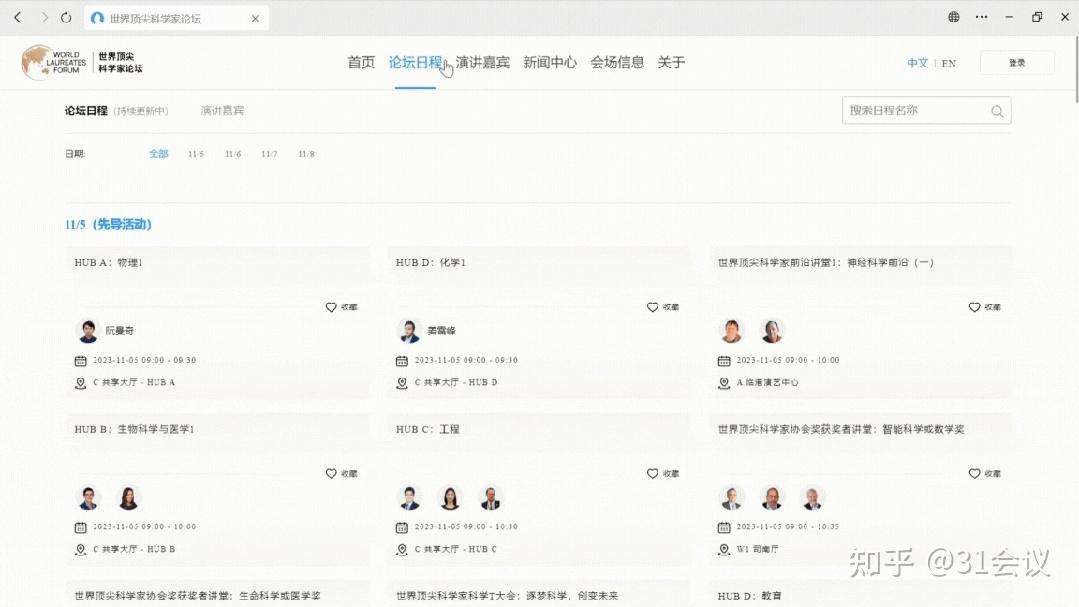The image size is (1079, 607).
Task: Switch language to 中文
Action: tap(917, 63)
